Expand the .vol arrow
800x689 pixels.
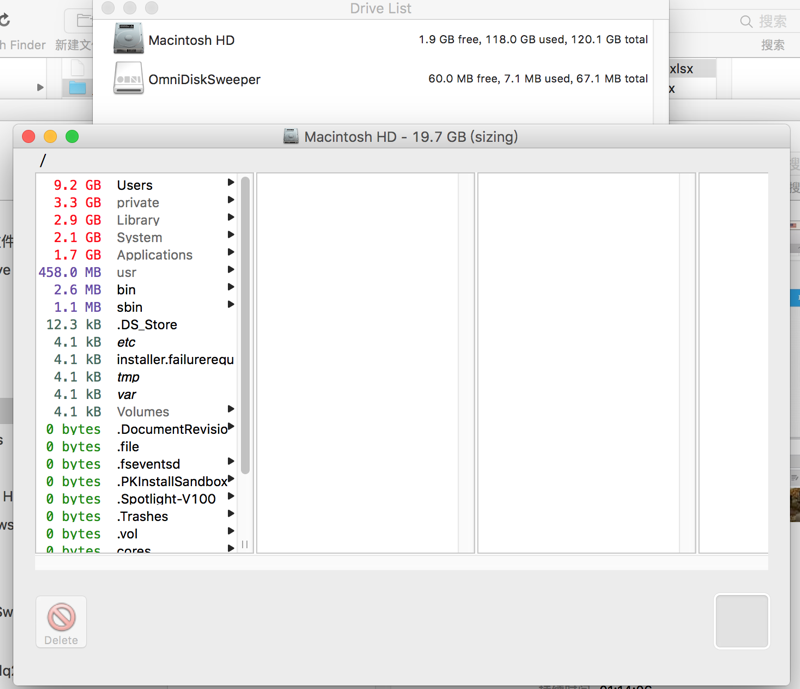pos(231,531)
